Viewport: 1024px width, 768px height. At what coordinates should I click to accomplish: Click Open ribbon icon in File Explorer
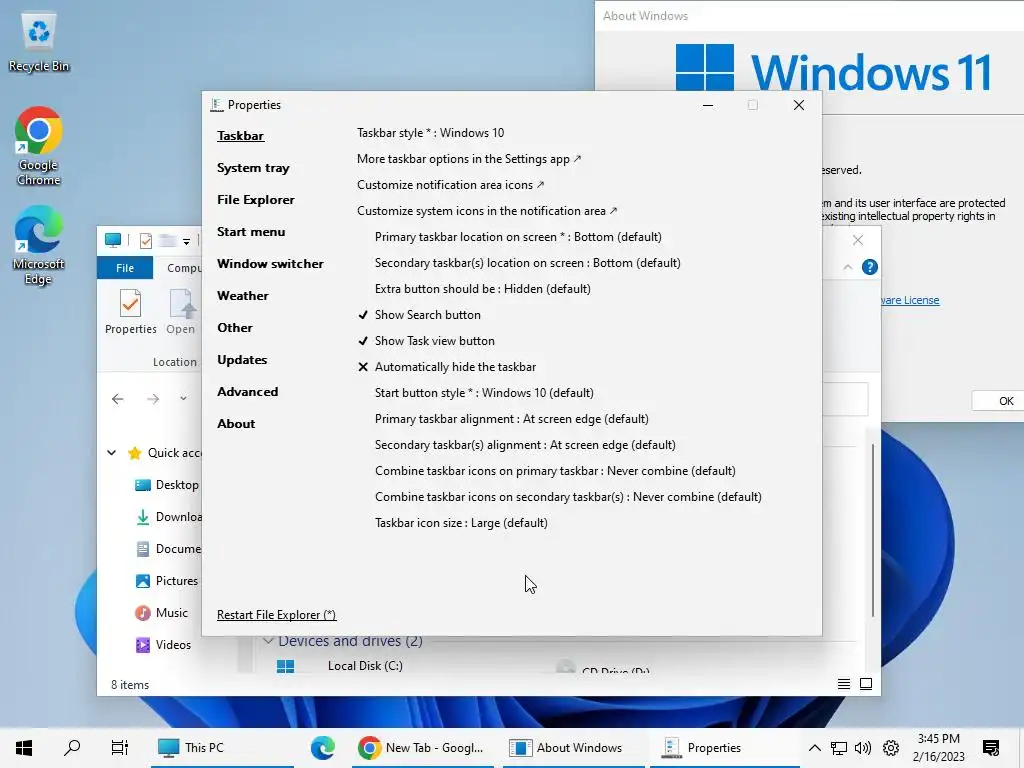pyautogui.click(x=180, y=312)
